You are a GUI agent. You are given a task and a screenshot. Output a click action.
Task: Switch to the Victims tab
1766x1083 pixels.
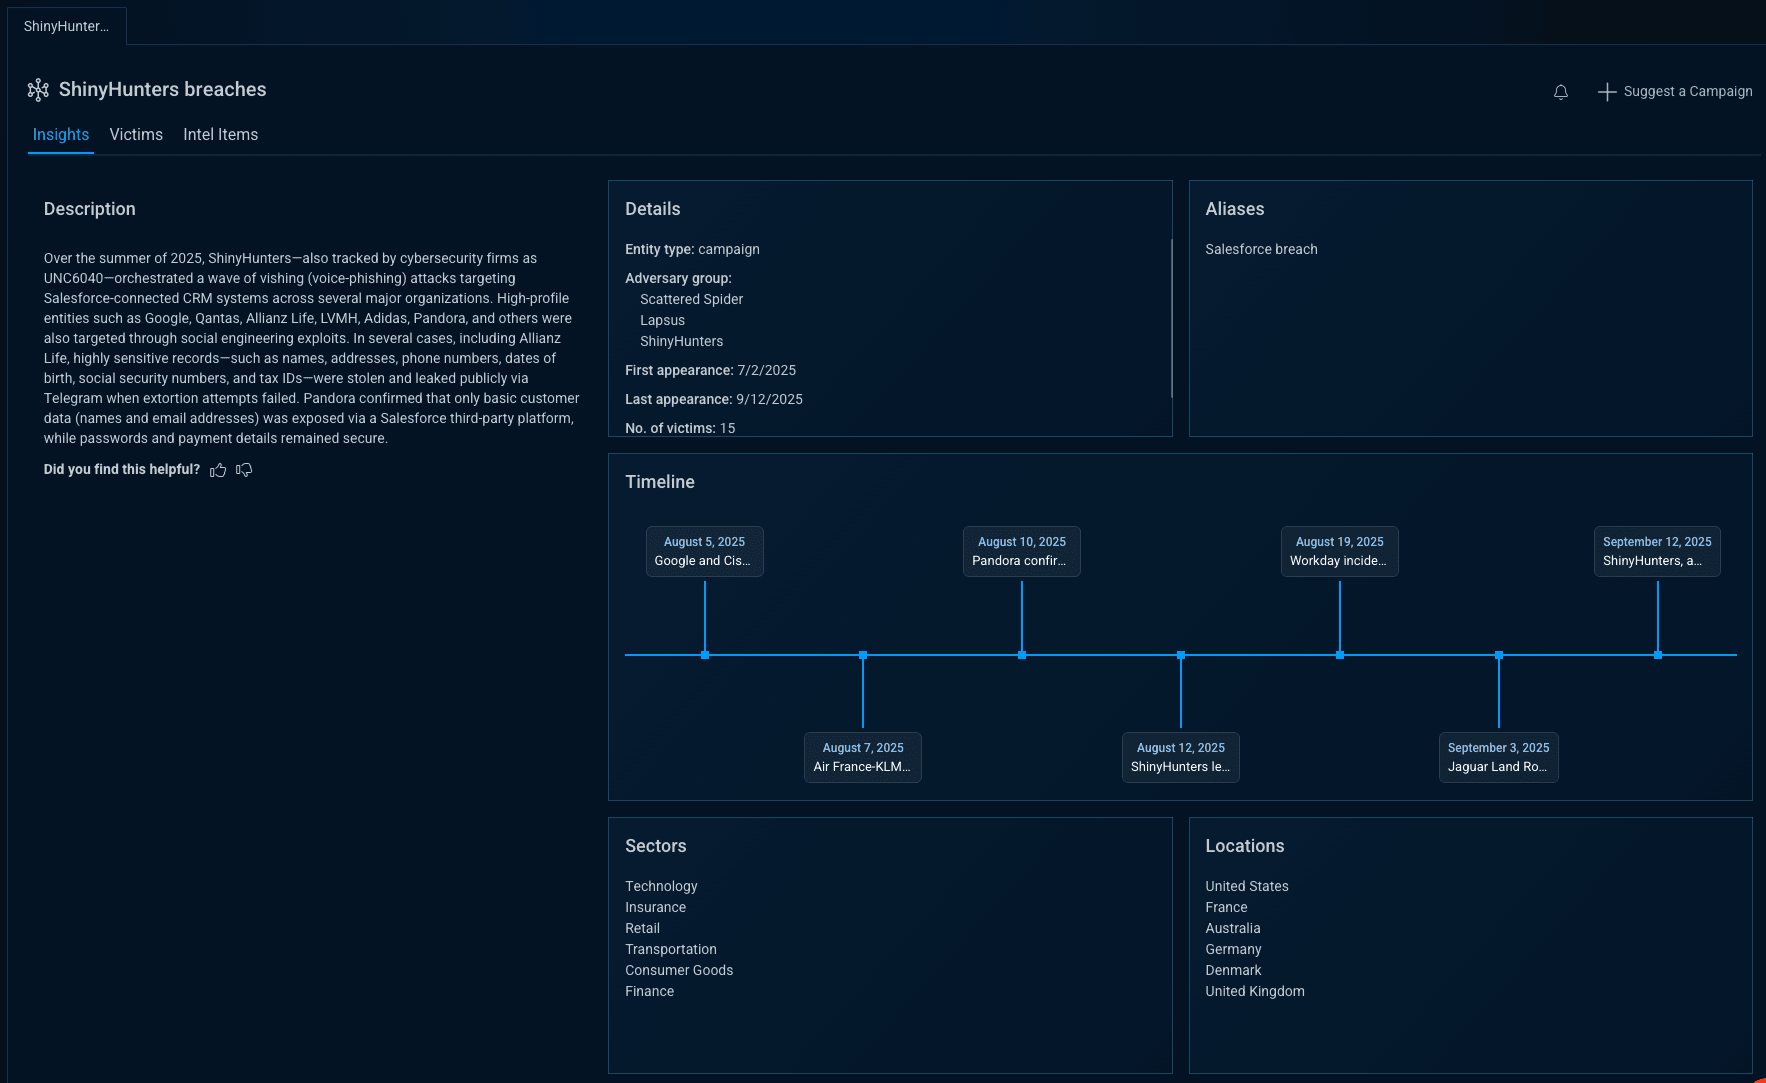(x=136, y=134)
